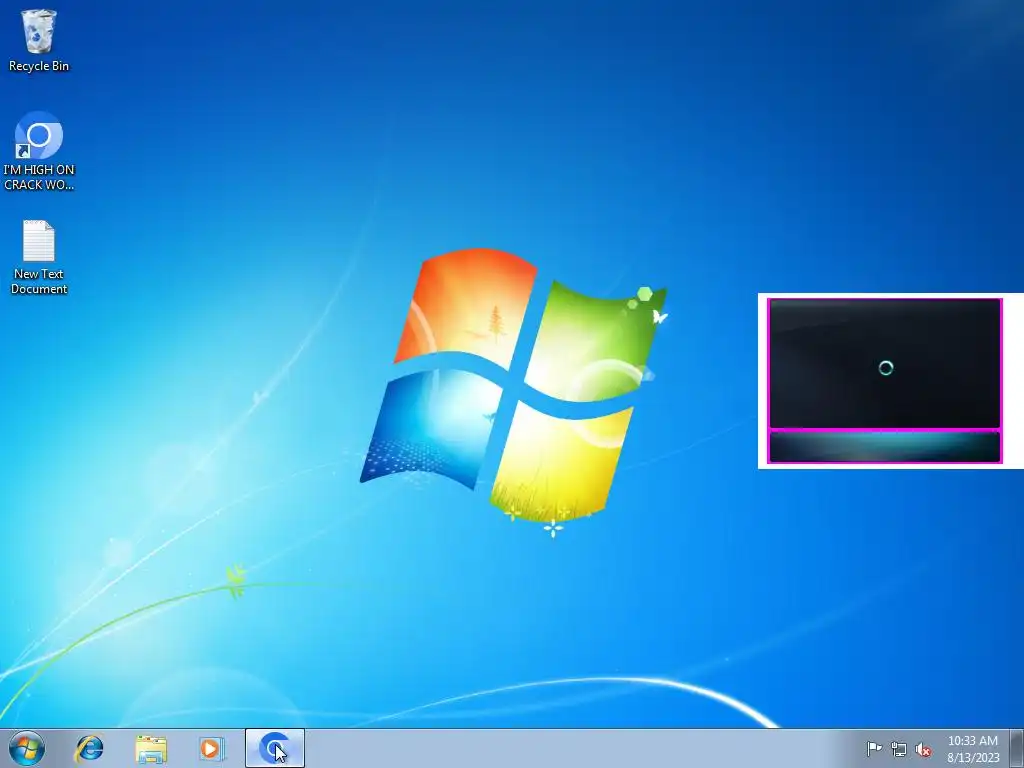Viewport: 1024px width, 768px height.
Task: Open Windows Explorer from the taskbar
Action: (x=151, y=748)
